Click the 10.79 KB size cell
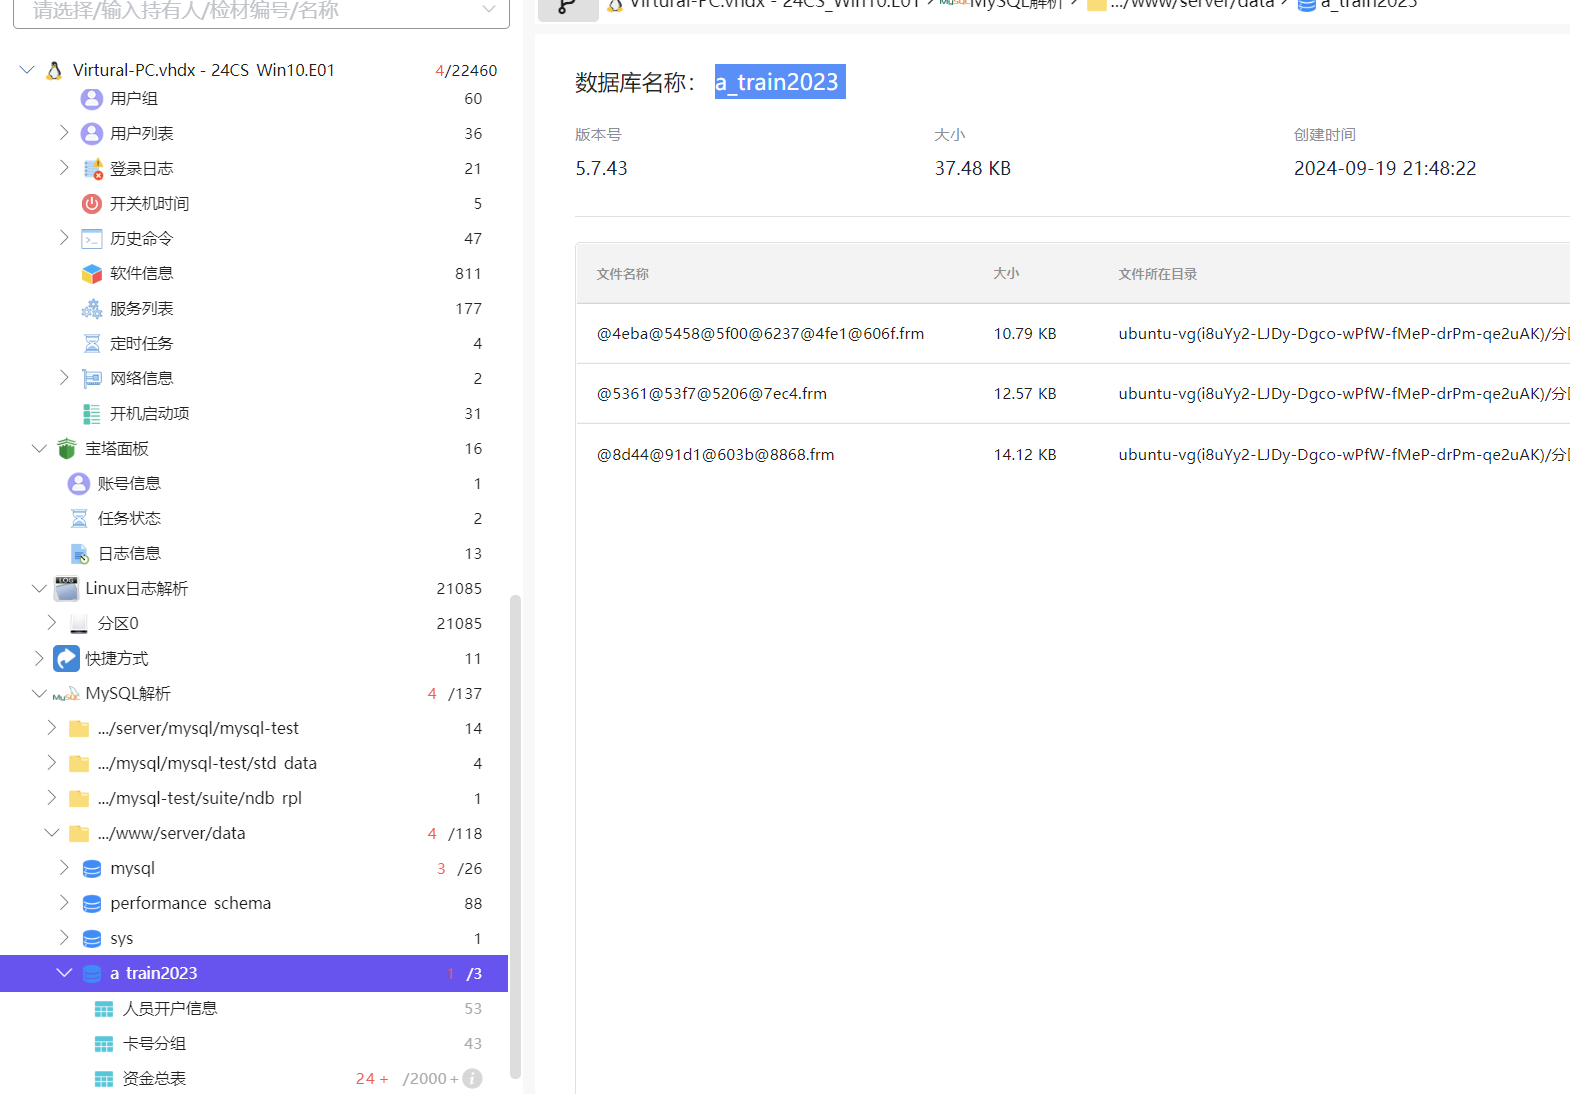 click(1025, 334)
